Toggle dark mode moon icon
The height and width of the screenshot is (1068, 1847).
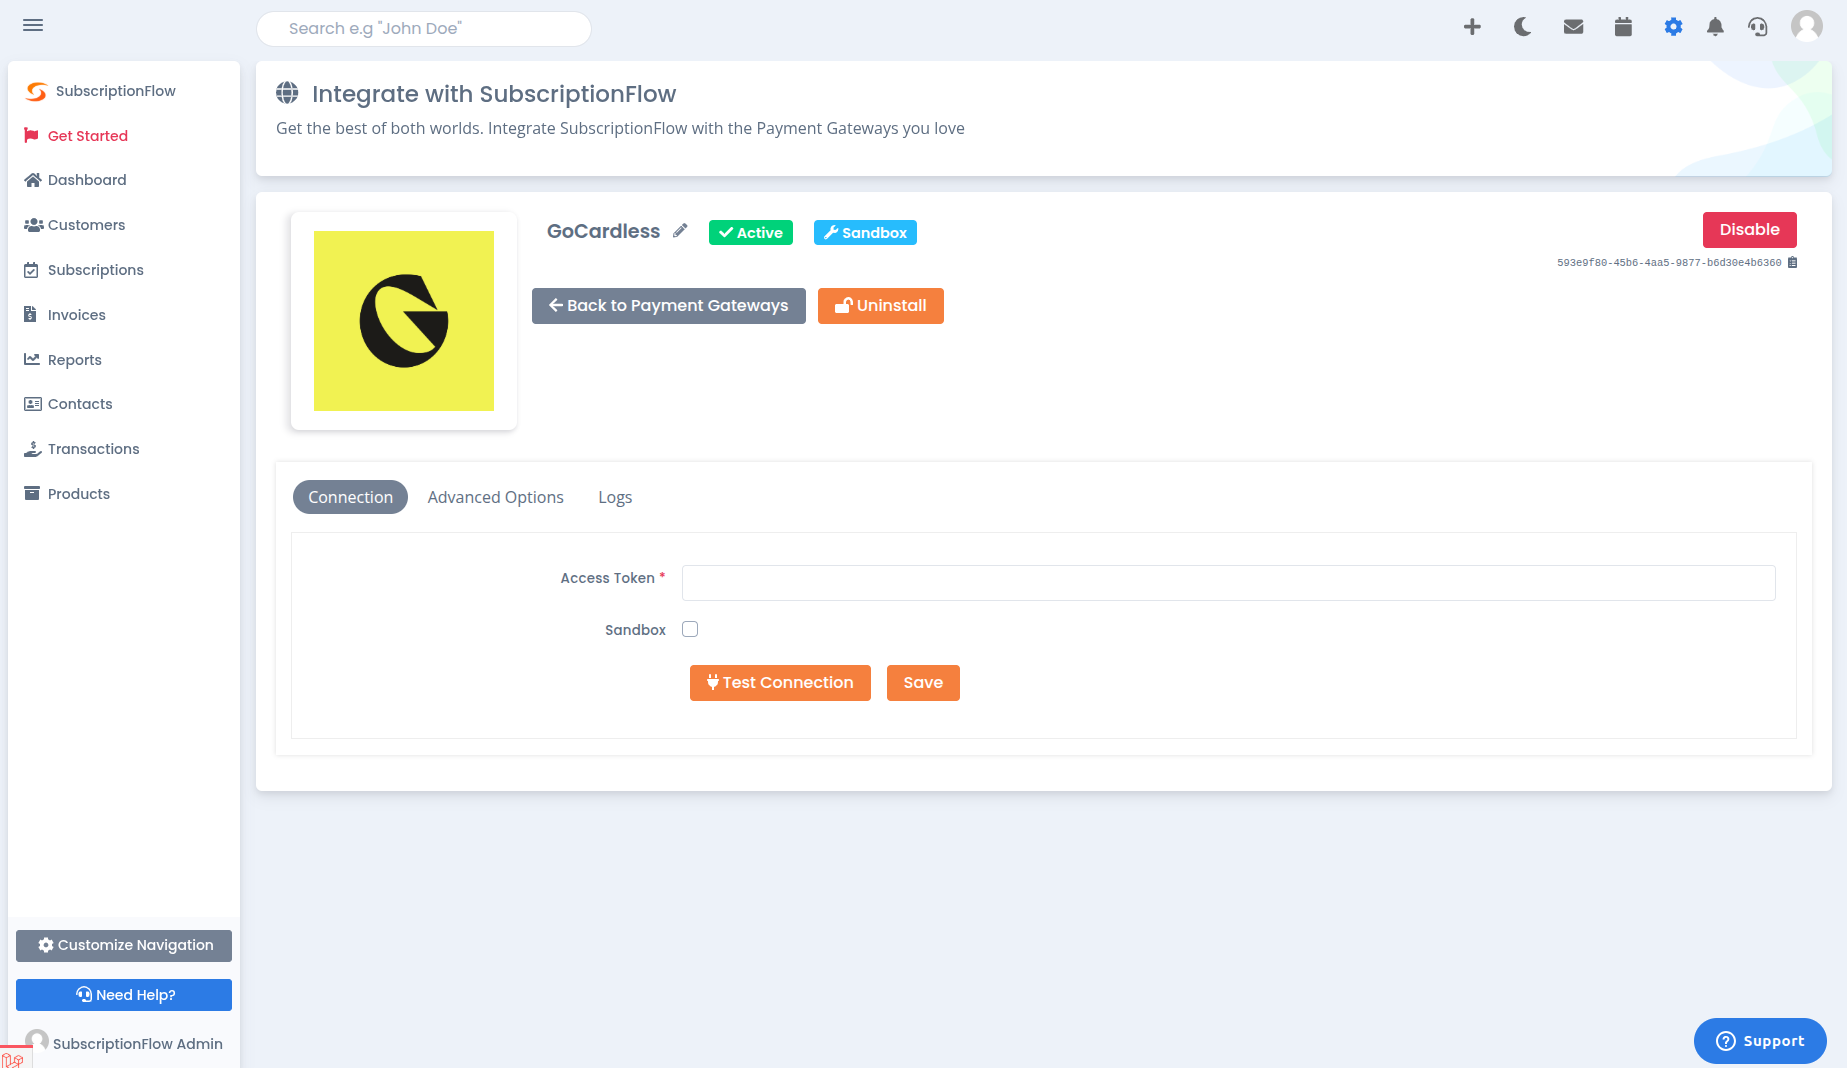(x=1522, y=27)
